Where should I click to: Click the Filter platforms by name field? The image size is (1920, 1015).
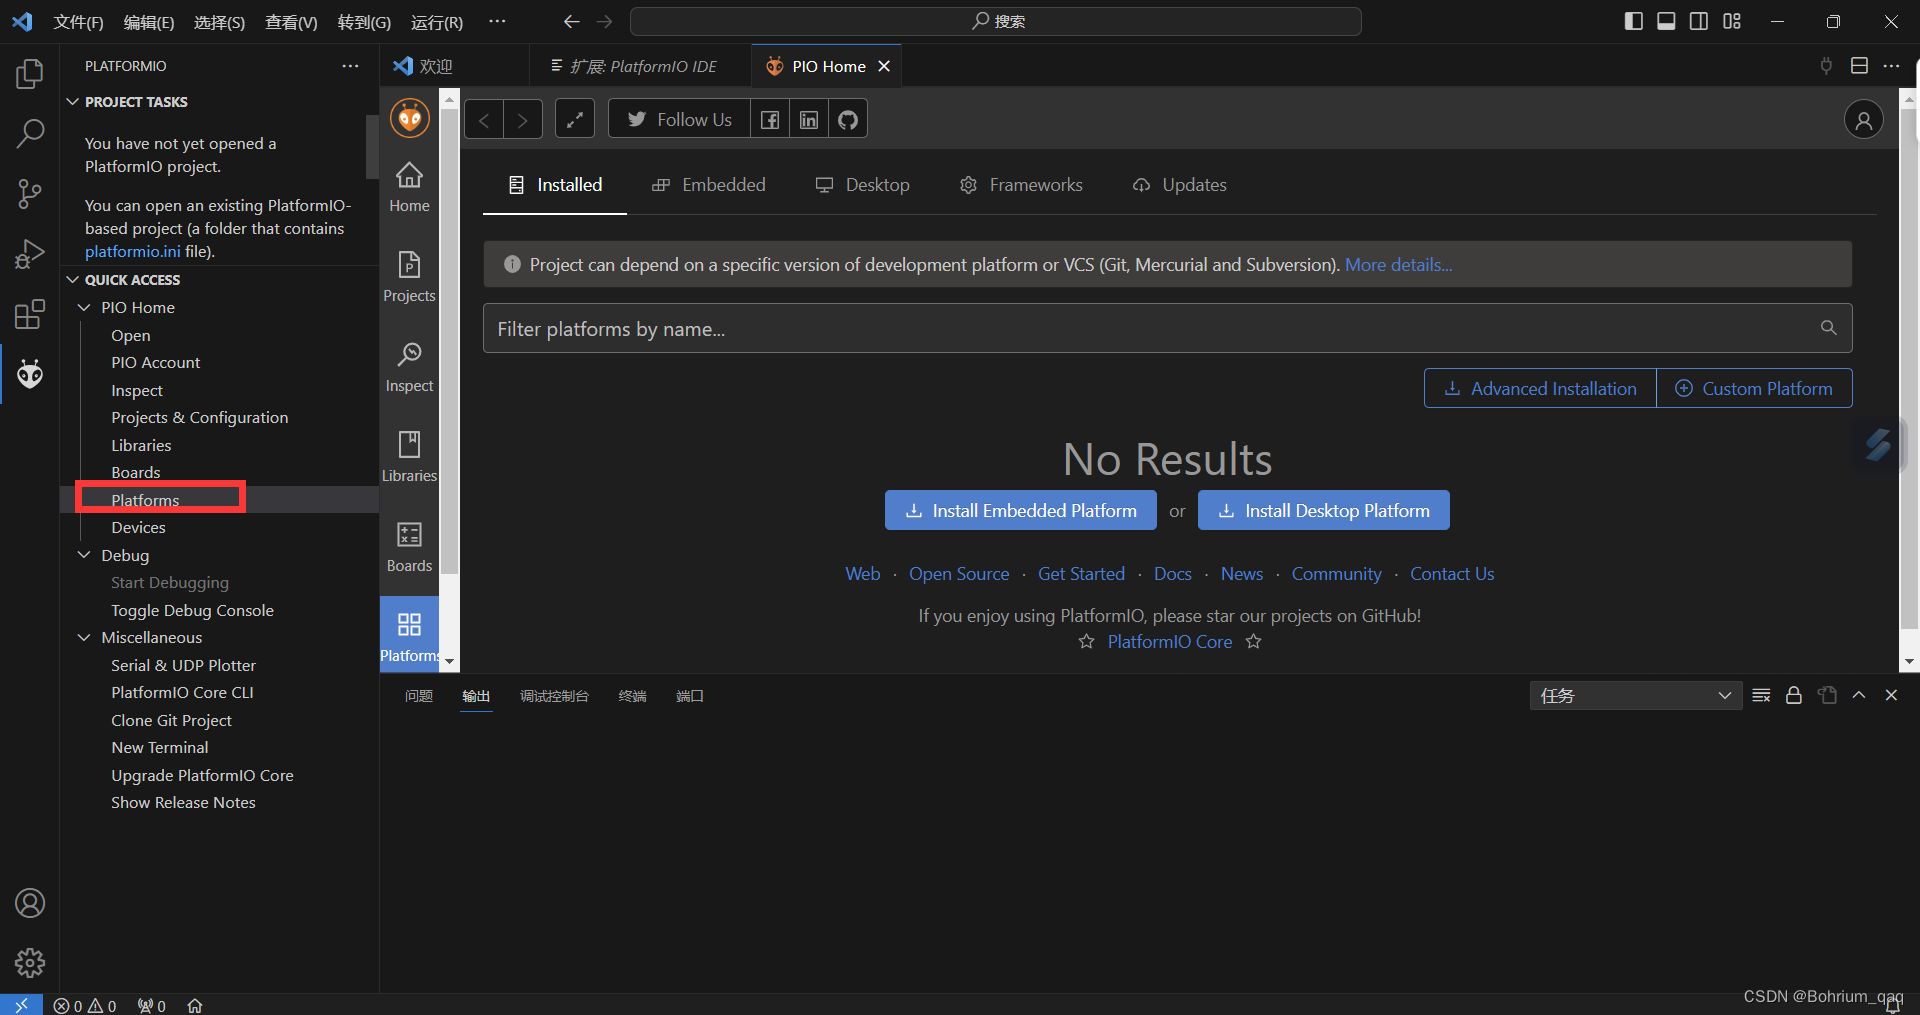[x=1168, y=328]
